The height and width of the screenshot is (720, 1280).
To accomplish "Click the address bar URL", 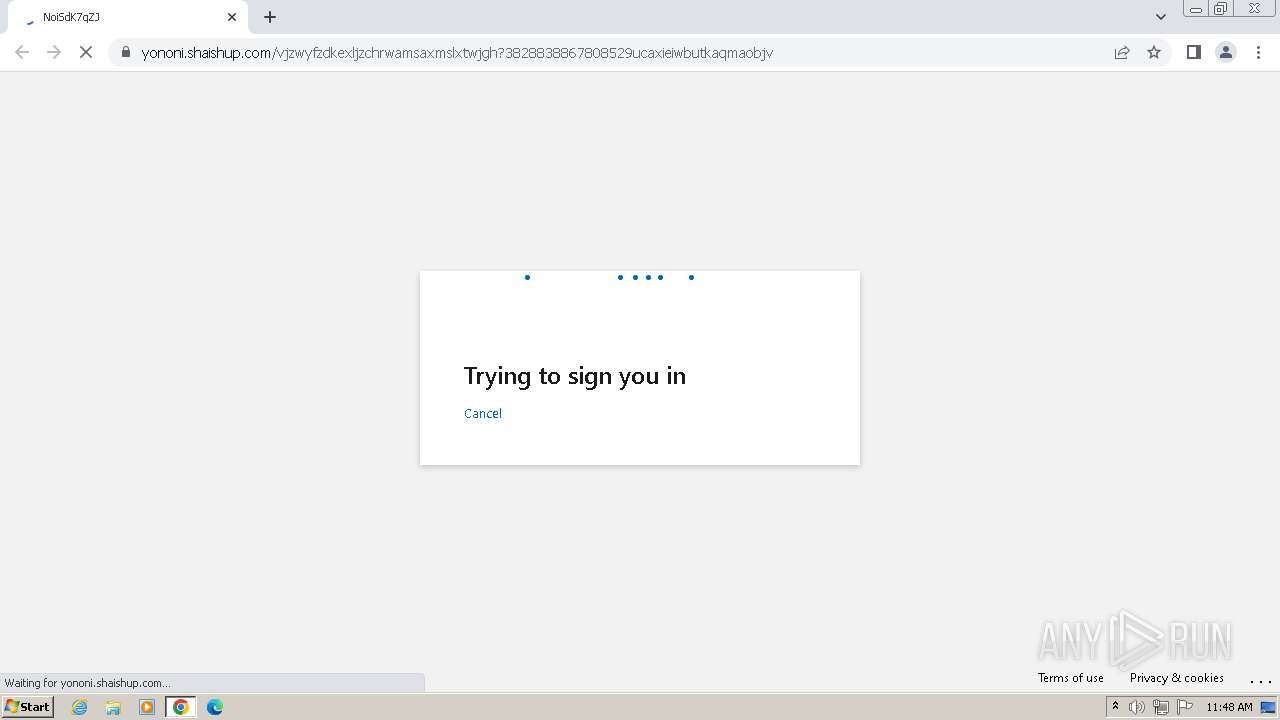I will tap(457, 53).
